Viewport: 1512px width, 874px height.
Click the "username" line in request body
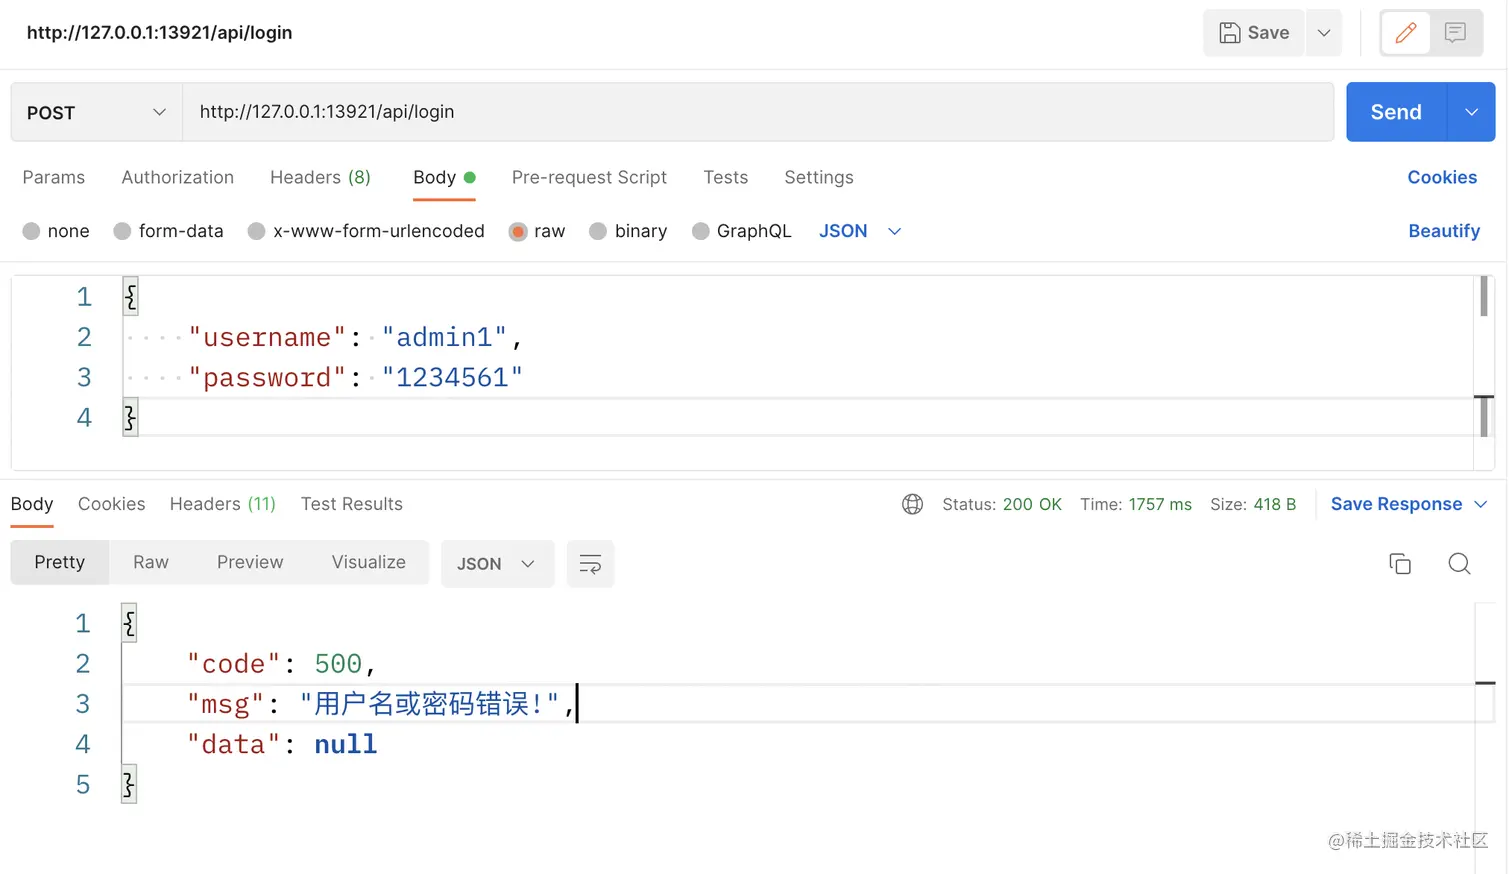[355, 337]
